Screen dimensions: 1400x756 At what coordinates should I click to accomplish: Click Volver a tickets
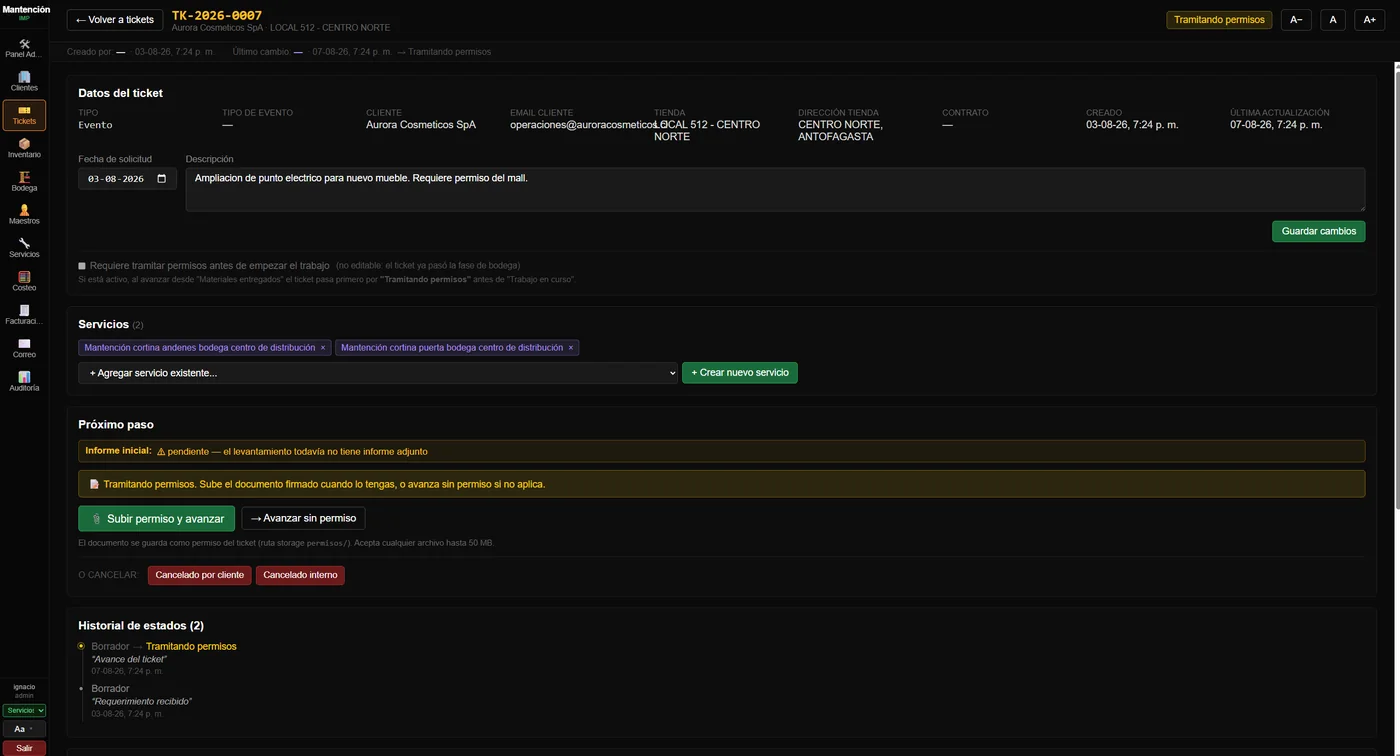pos(115,20)
